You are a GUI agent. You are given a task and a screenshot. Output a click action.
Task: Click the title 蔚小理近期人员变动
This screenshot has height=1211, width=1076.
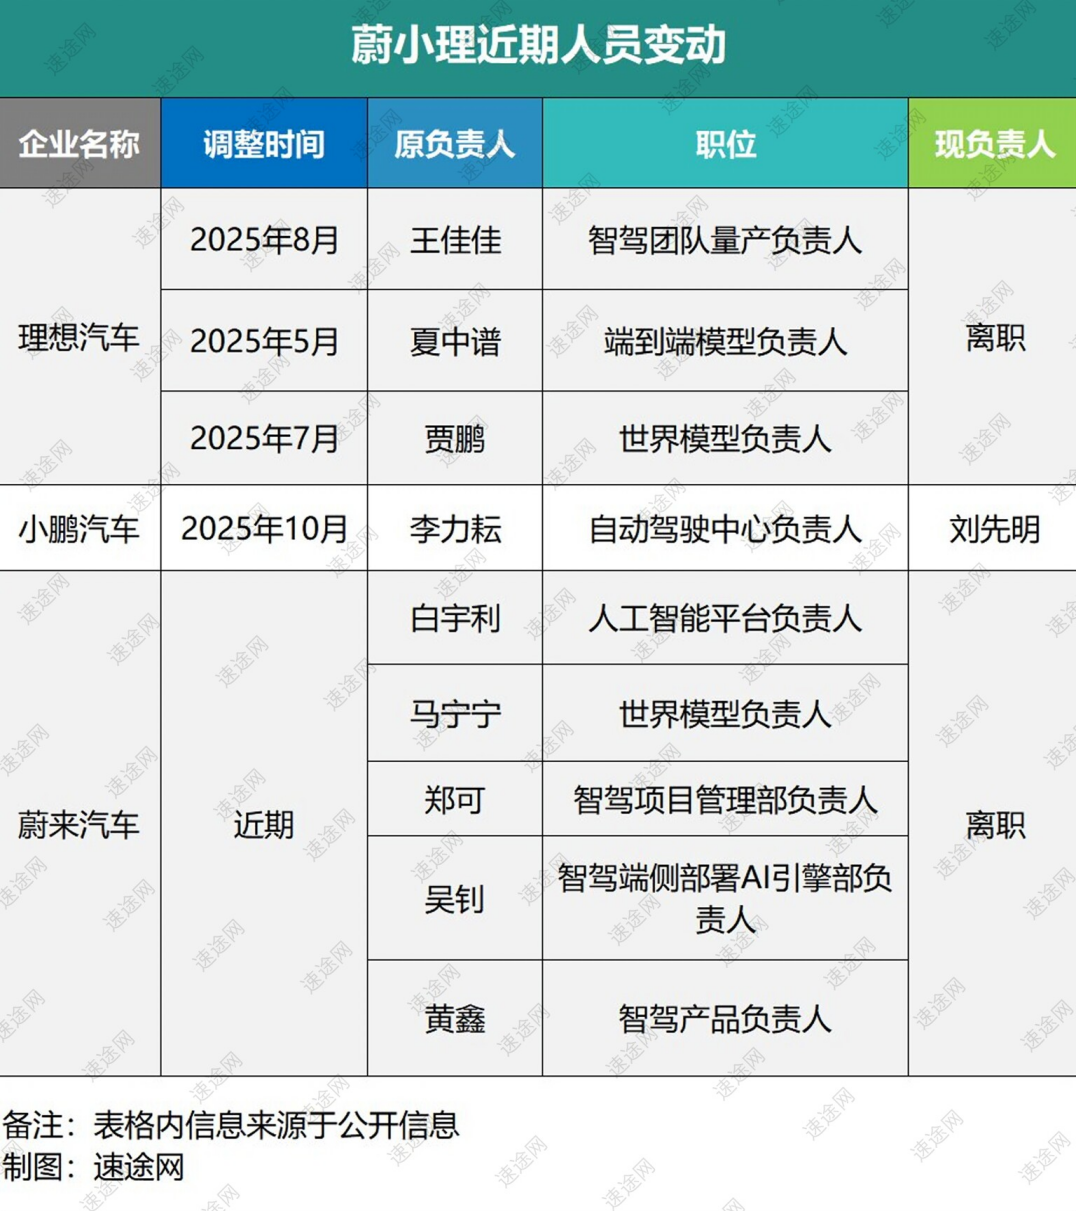coord(538,46)
